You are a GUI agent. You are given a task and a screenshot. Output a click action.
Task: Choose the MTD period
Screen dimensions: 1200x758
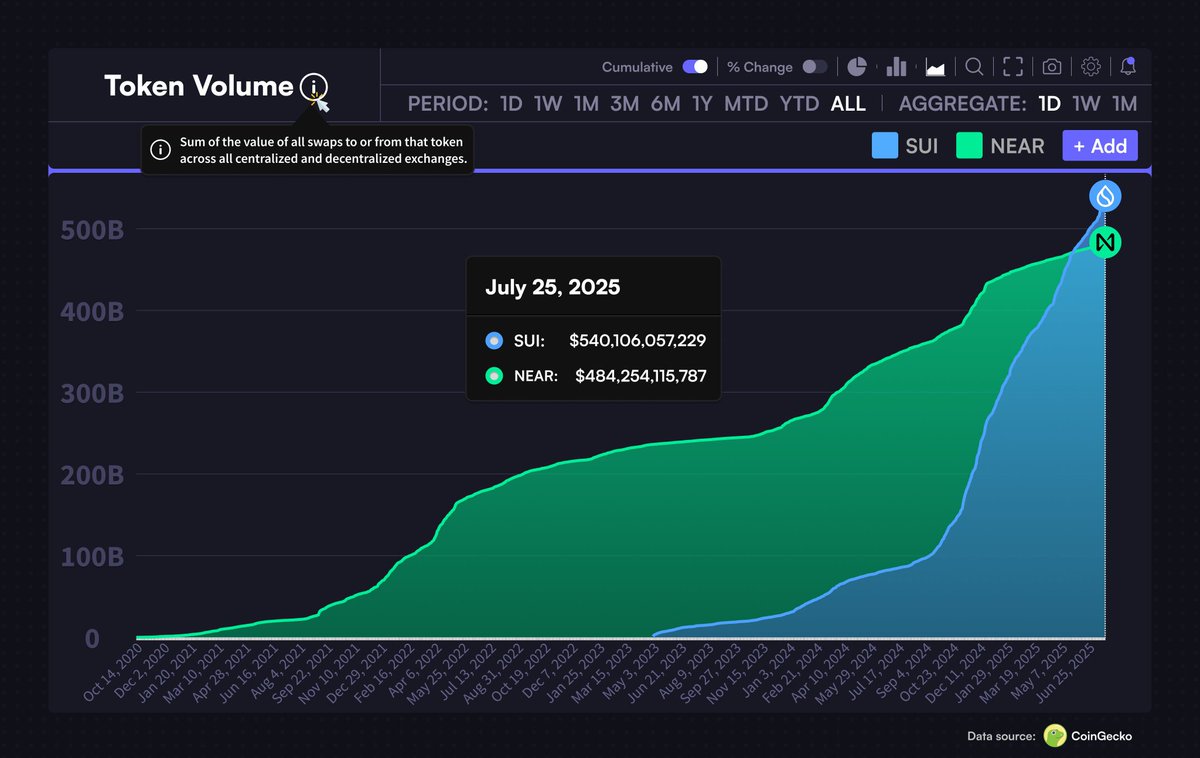(746, 104)
